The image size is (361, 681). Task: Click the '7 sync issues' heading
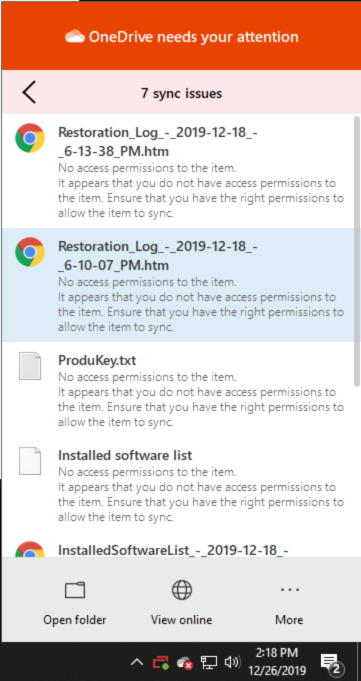coord(181,93)
